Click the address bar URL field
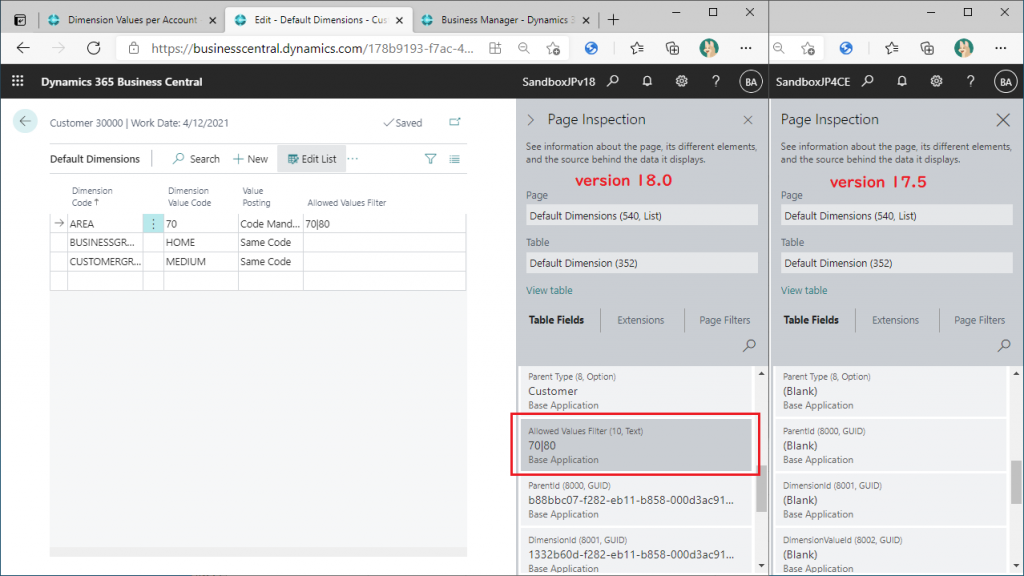Screen dimensions: 1024x576 coord(312,48)
